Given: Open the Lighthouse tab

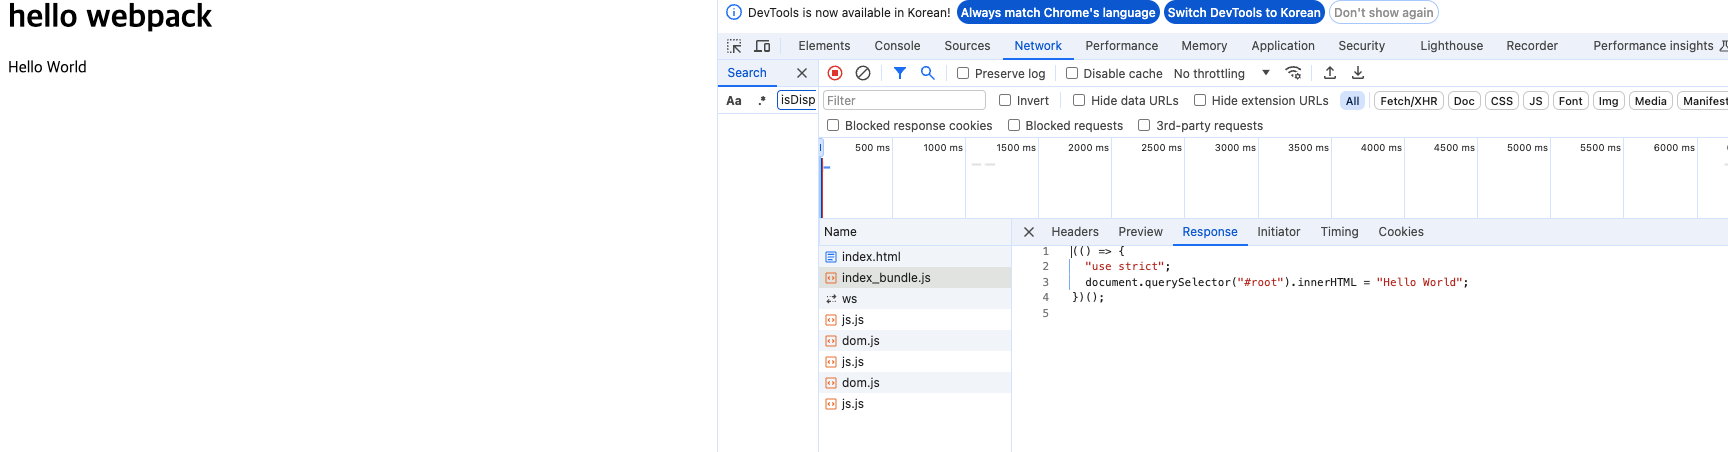Looking at the screenshot, I should (1452, 46).
